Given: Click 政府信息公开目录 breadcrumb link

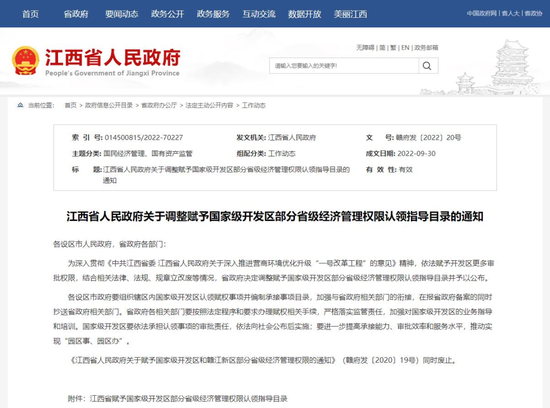Looking at the screenshot, I should click(x=109, y=105).
